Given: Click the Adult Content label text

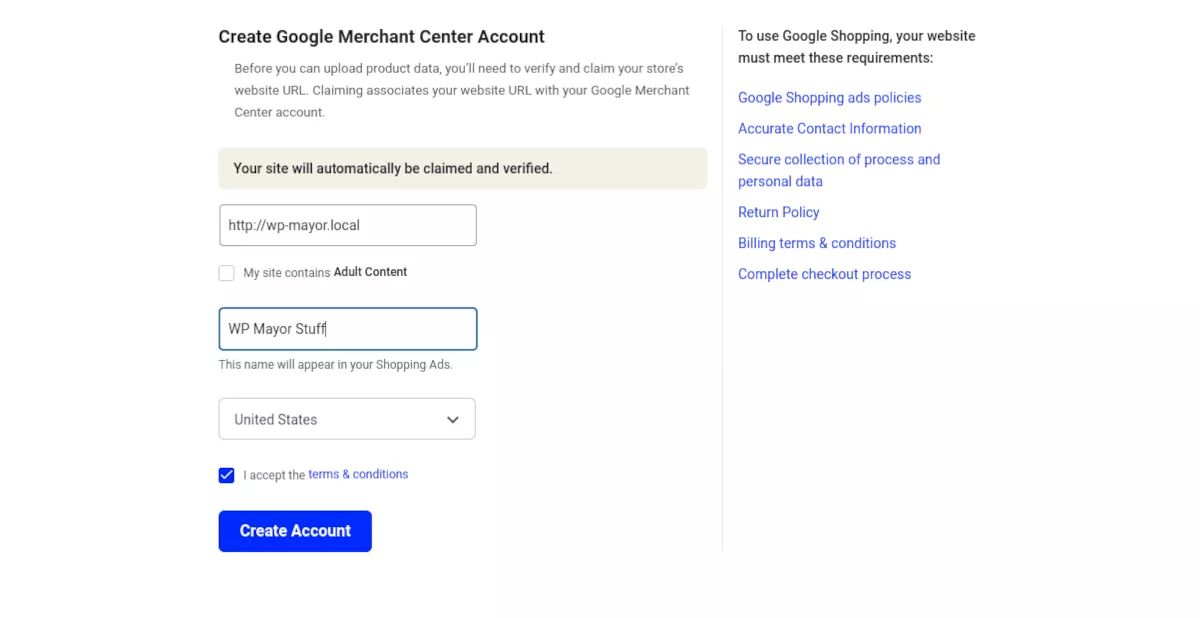Looking at the screenshot, I should click(371, 272).
